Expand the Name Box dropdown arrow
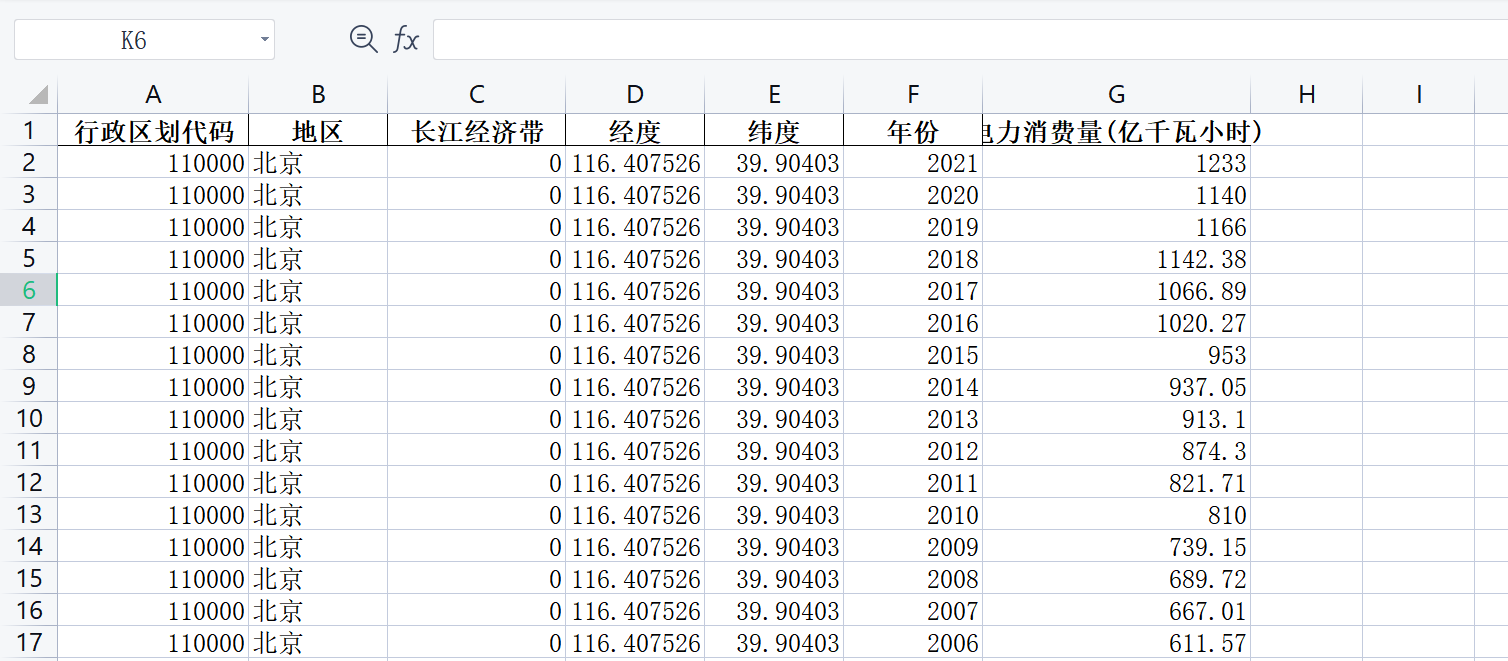The width and height of the screenshot is (1508, 661). click(x=264, y=40)
